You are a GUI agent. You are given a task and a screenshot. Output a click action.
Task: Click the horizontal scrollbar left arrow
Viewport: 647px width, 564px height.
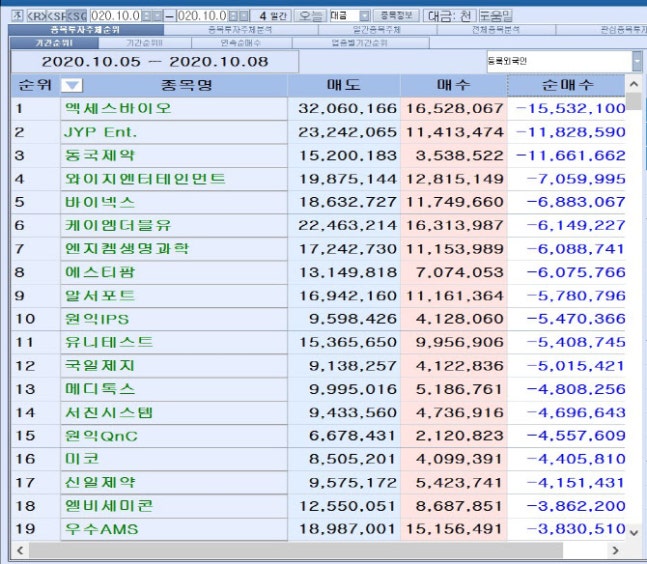click(20, 550)
